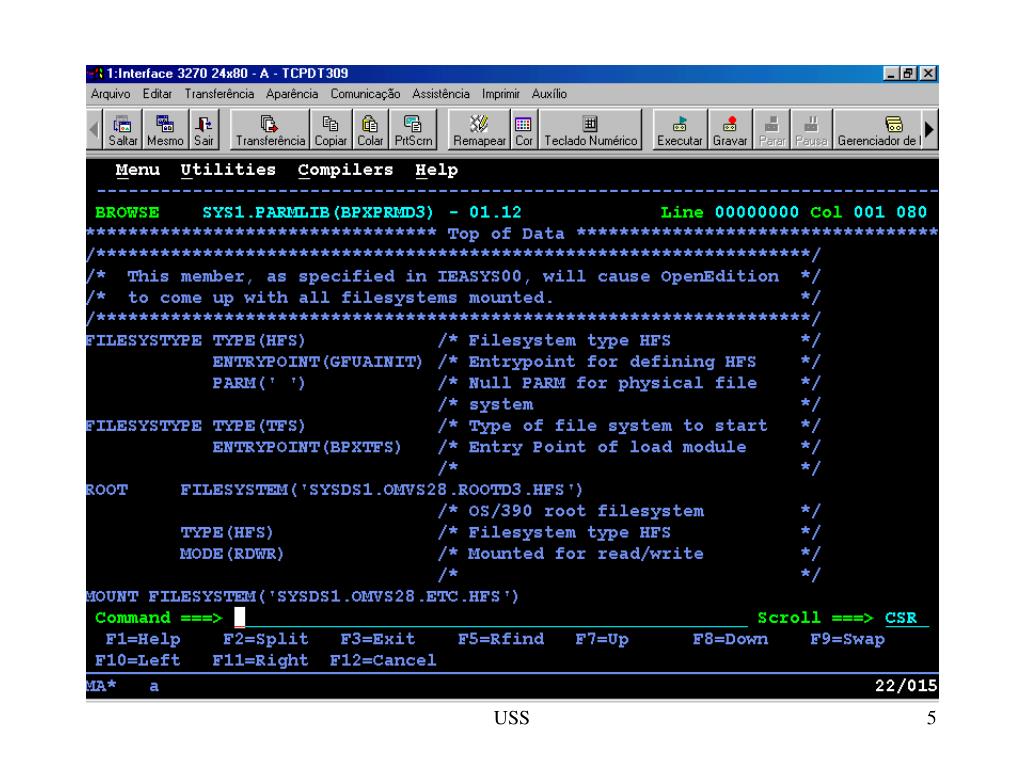Click the F11=Right function key label

tap(260, 660)
